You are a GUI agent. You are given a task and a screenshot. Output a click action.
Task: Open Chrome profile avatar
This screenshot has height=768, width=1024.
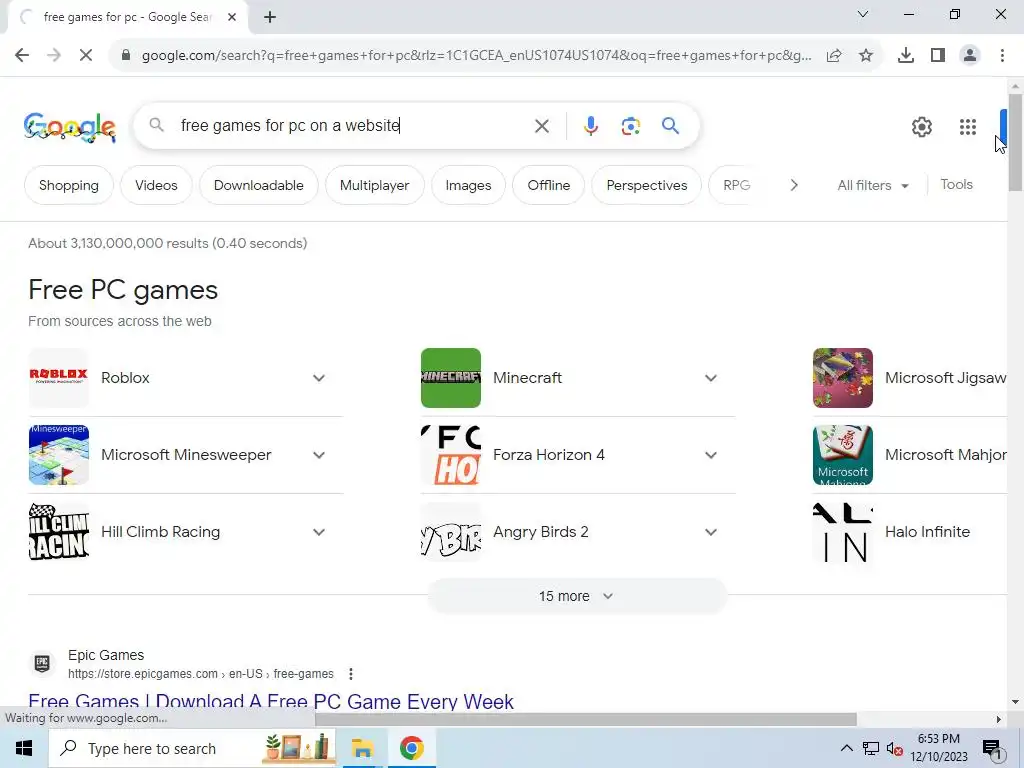(x=970, y=56)
